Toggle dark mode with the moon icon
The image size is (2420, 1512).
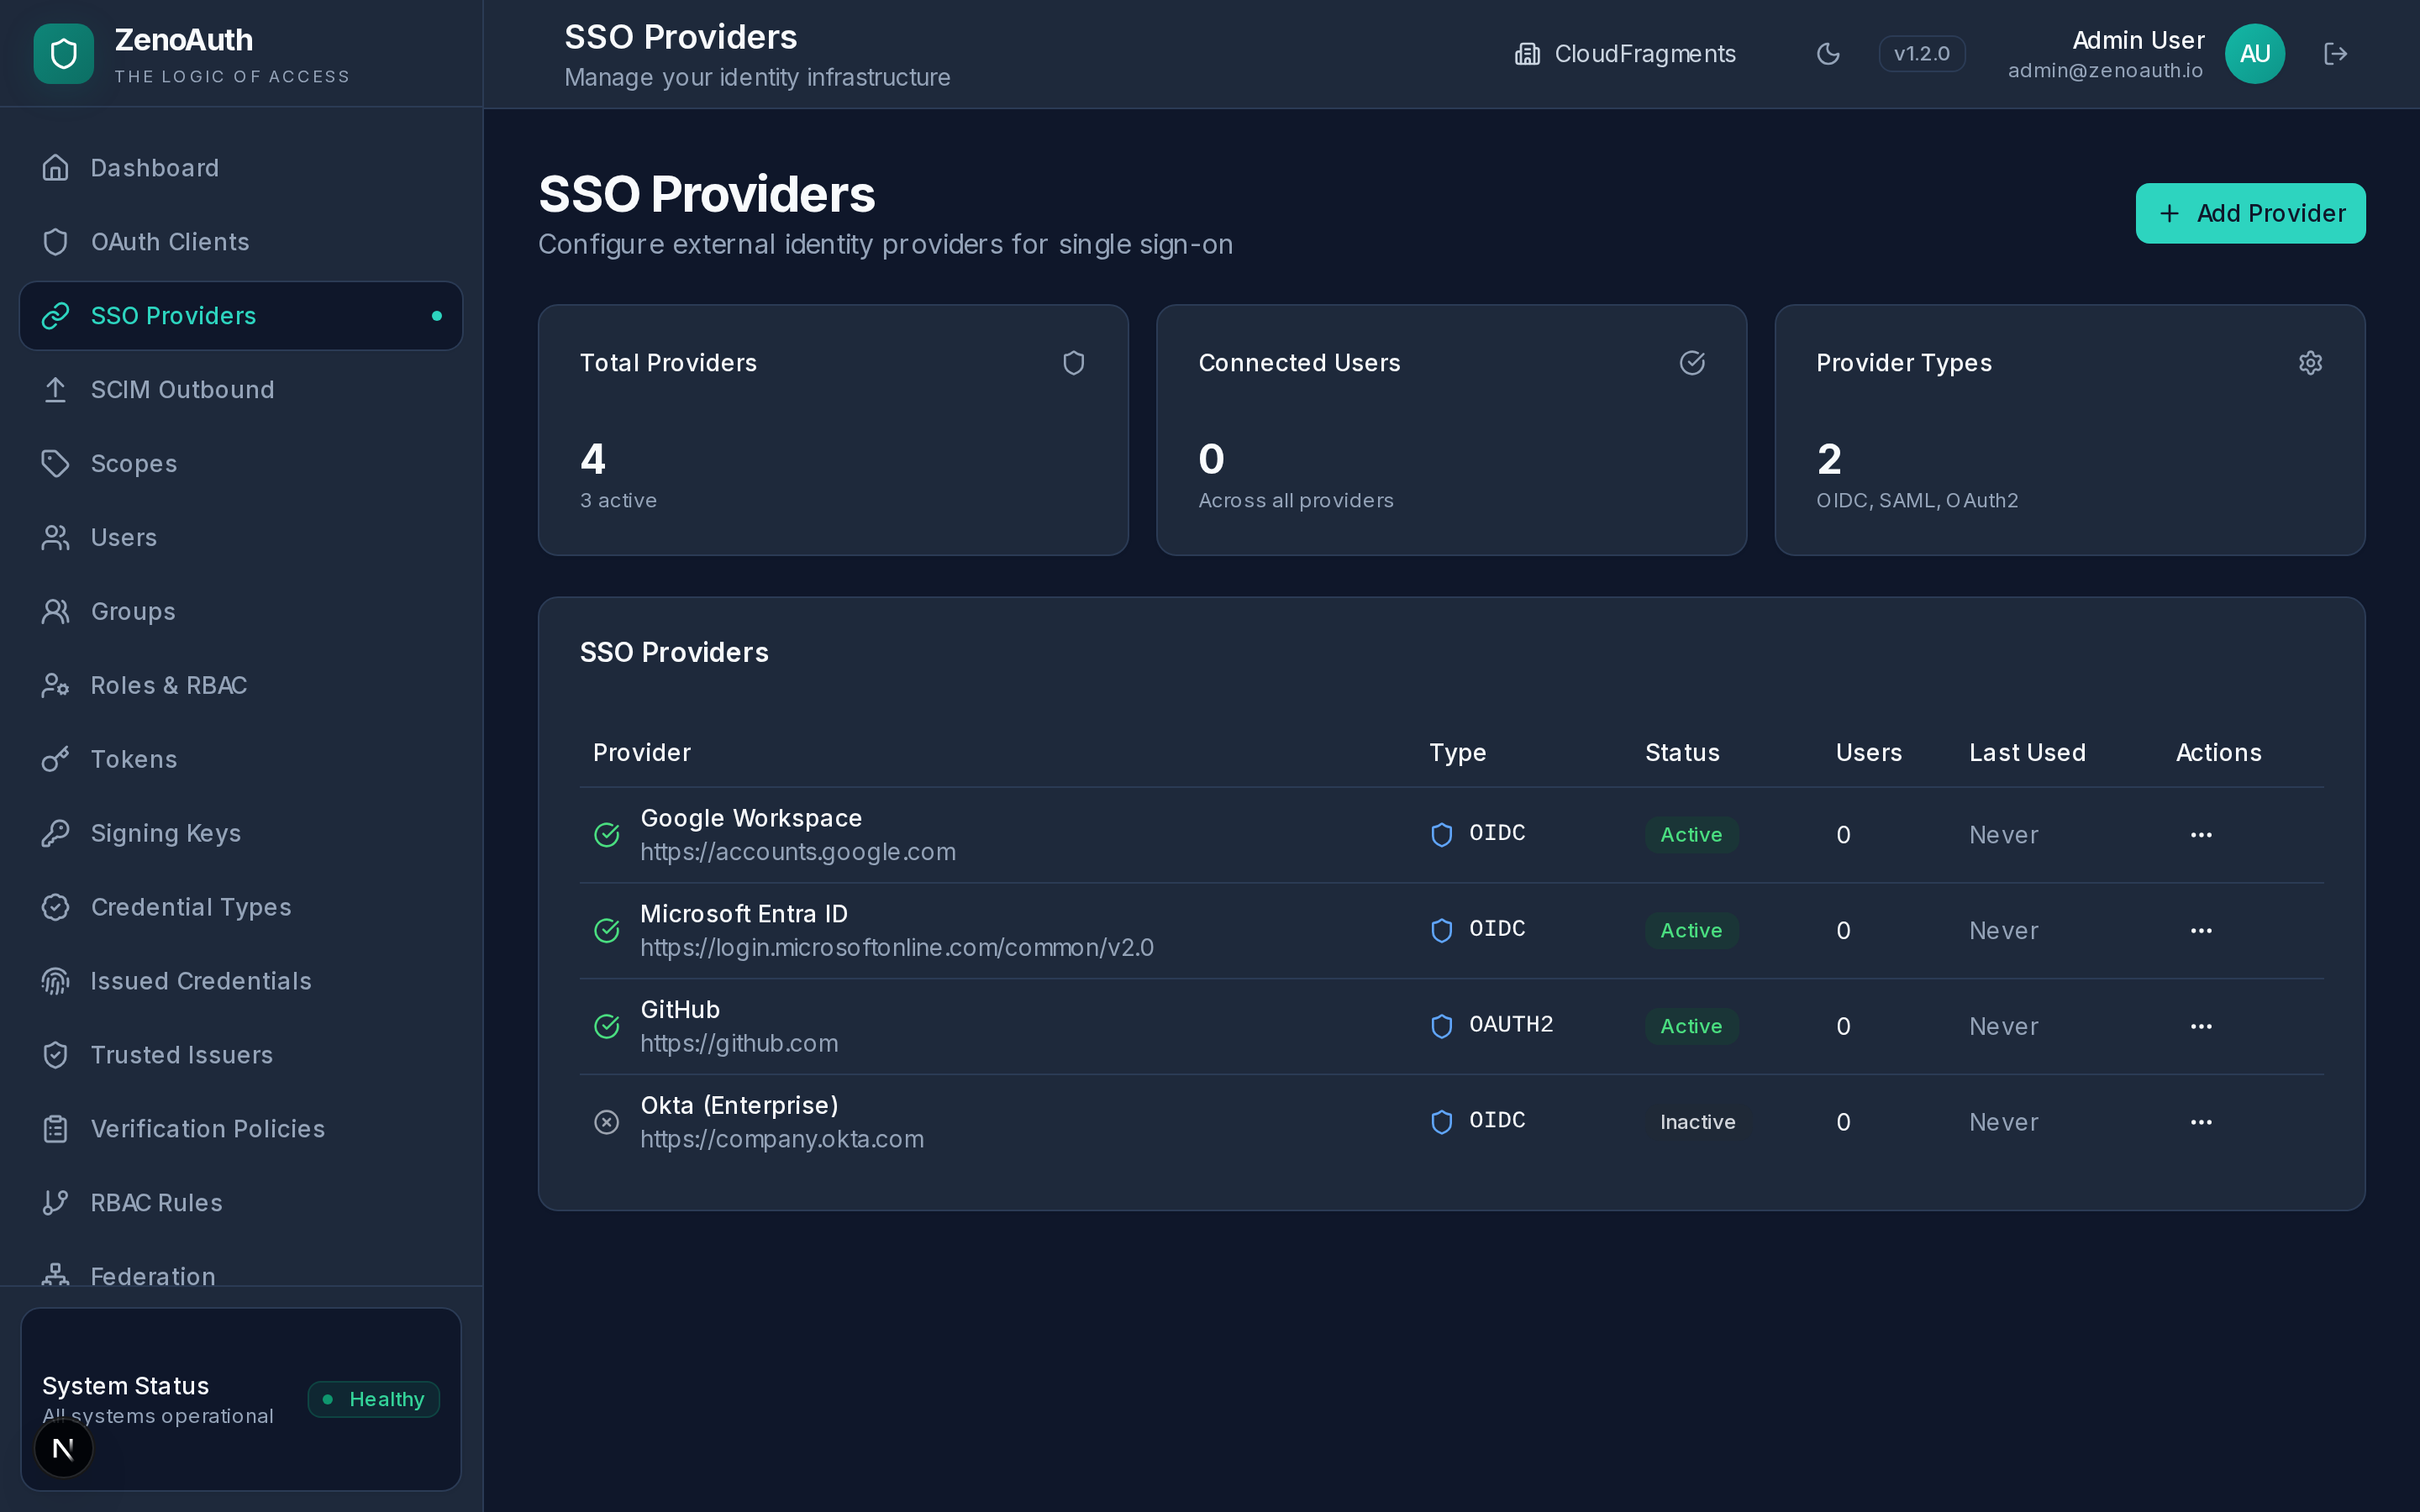pyautogui.click(x=1828, y=53)
